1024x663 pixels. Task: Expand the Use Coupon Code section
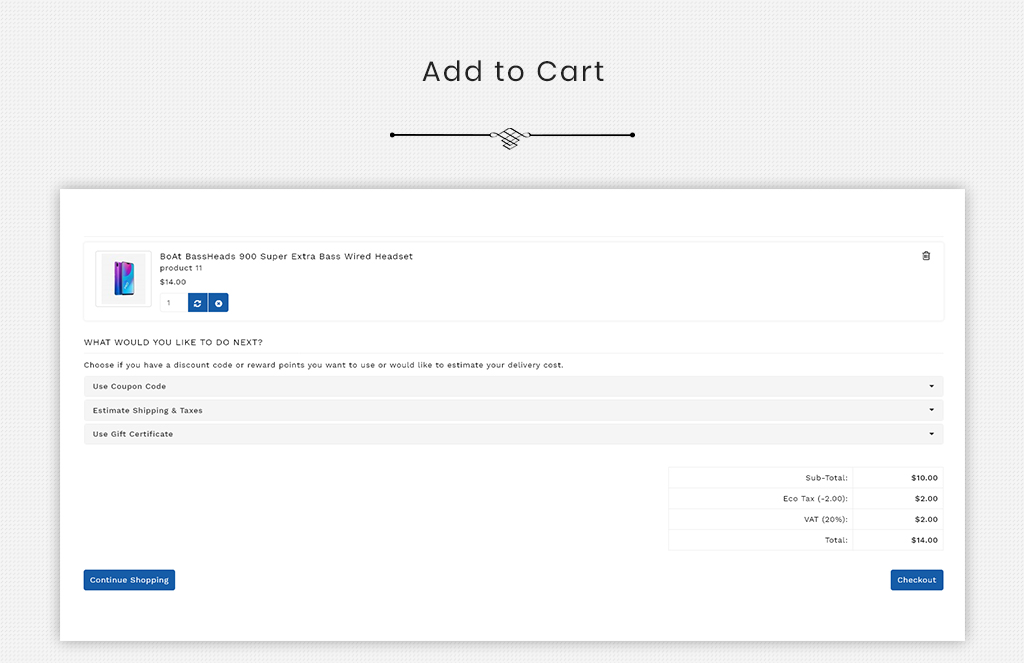pyautogui.click(x=130, y=386)
